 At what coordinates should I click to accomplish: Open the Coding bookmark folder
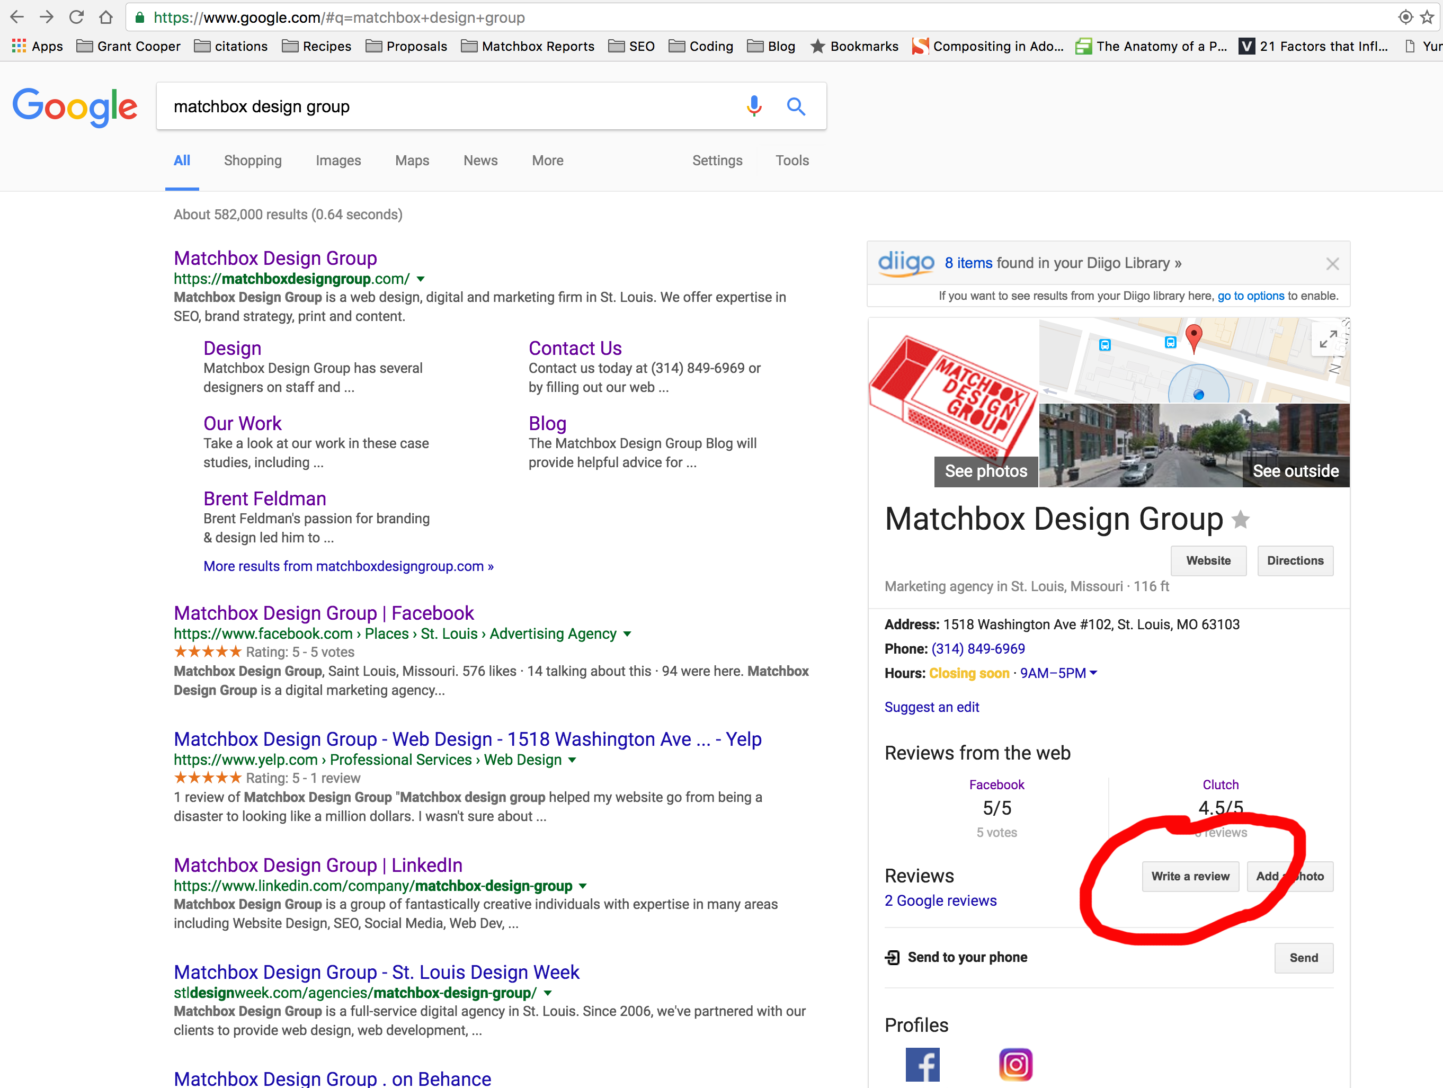[x=701, y=46]
